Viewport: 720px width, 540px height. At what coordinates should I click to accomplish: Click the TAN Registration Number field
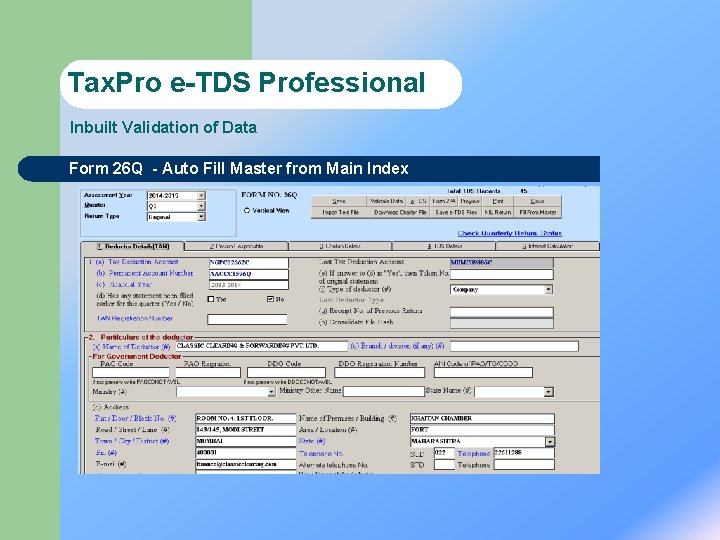[x=247, y=319]
